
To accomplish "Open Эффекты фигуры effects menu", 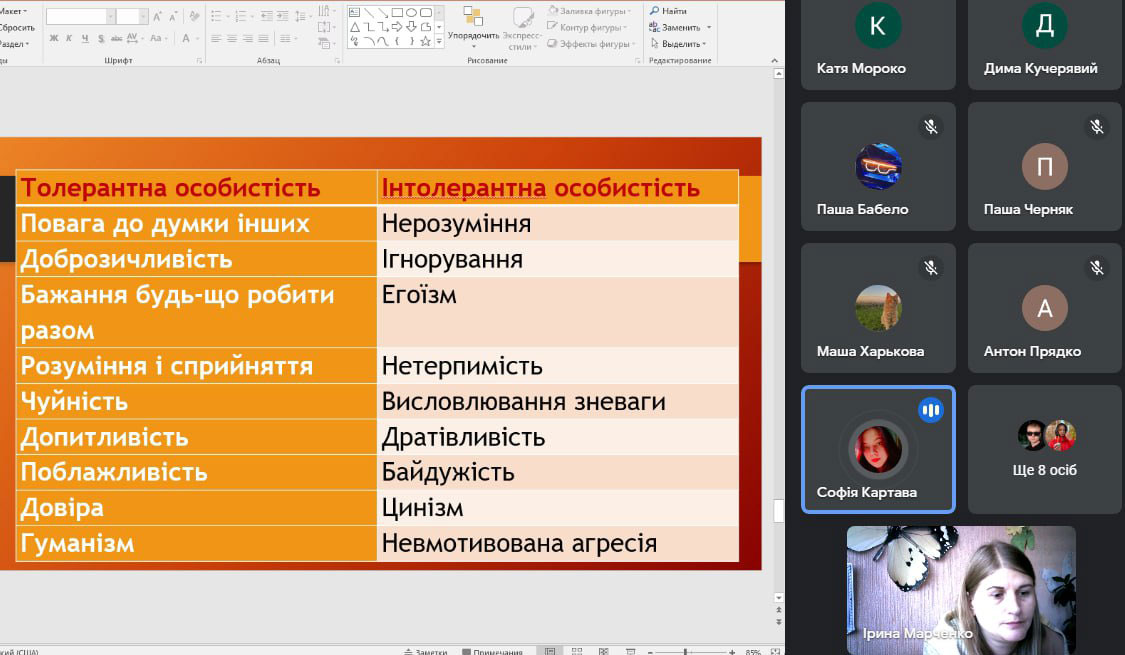I will click(x=592, y=44).
